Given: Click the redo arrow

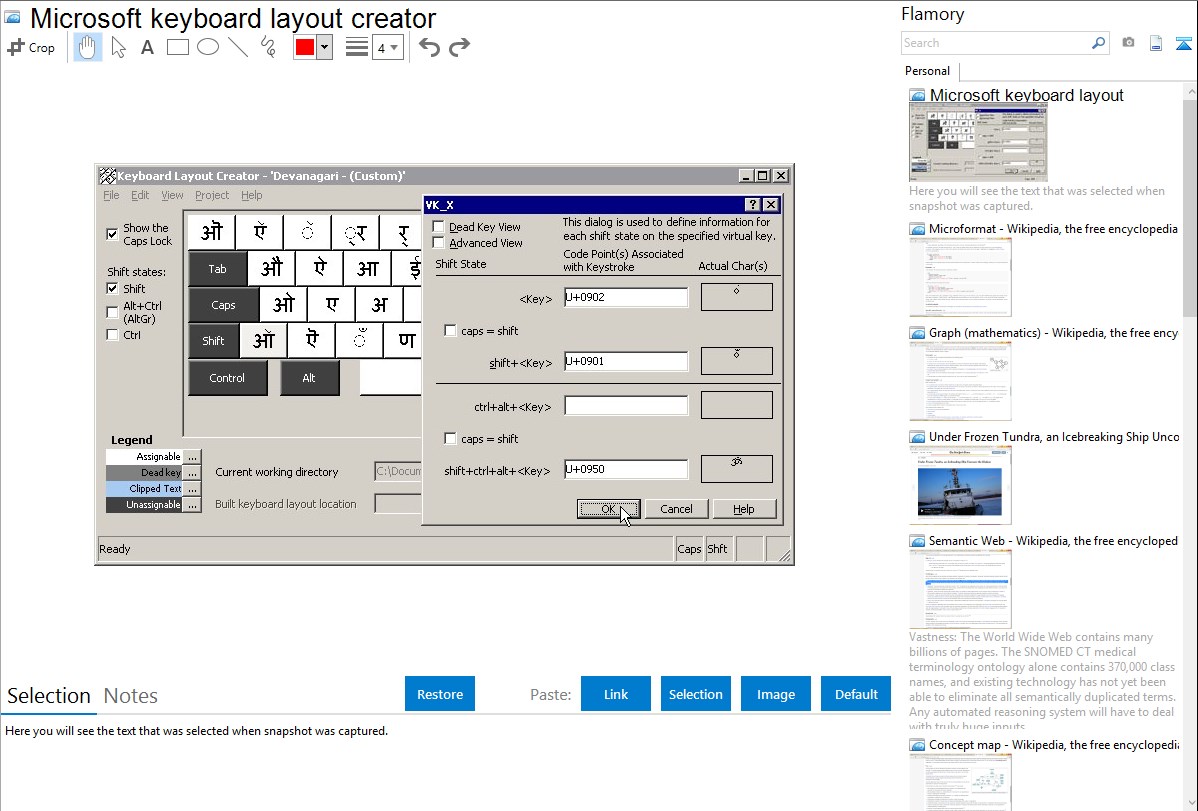Looking at the screenshot, I should (x=459, y=47).
